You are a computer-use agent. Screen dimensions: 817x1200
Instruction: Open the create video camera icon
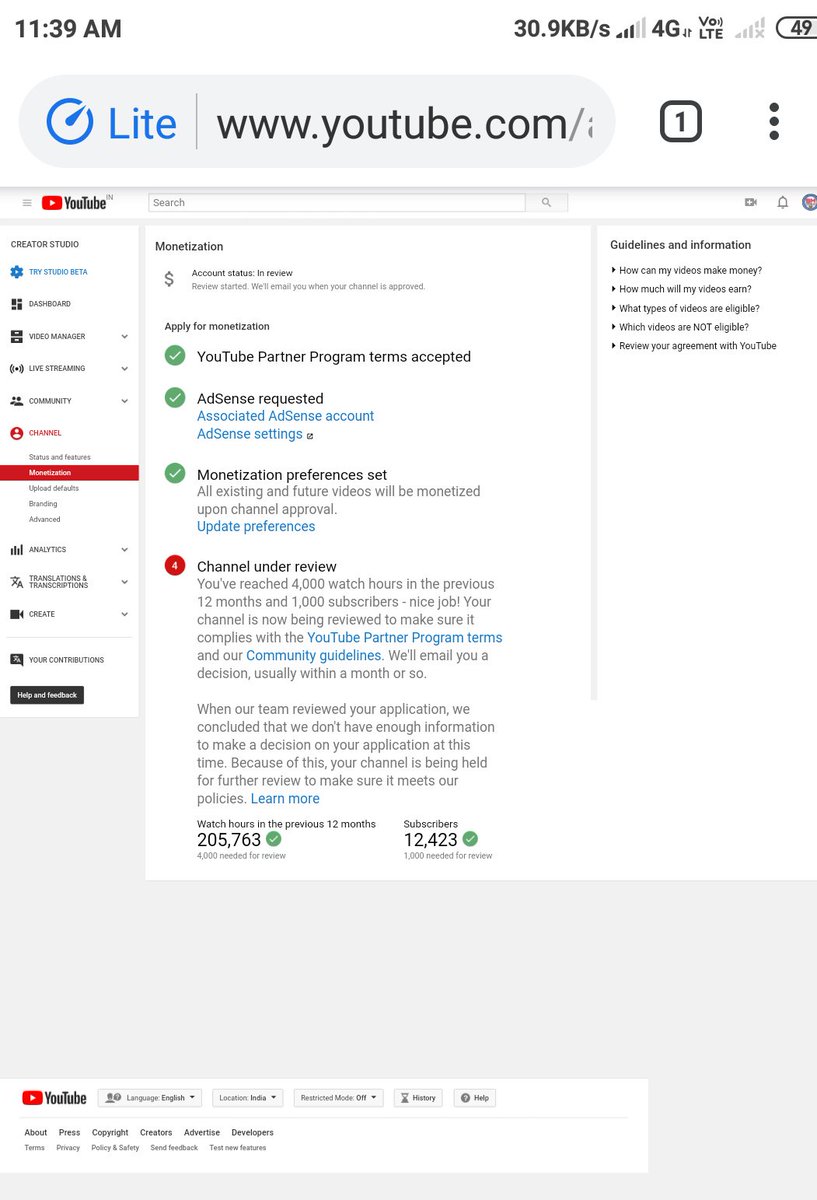[x=751, y=202]
